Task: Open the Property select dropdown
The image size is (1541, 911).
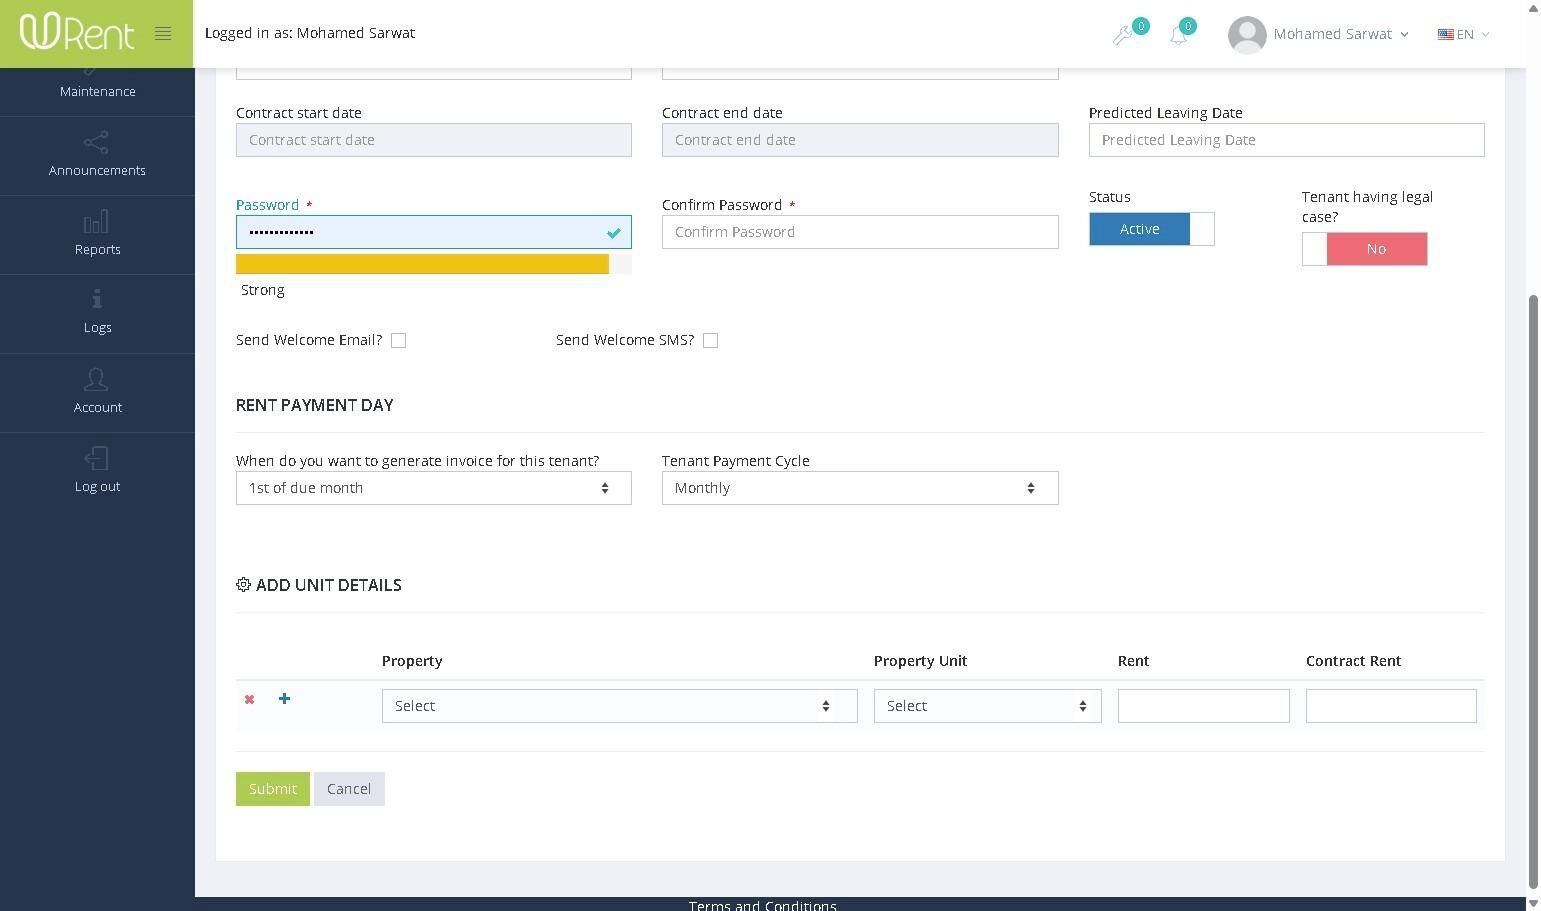Action: pyautogui.click(x=620, y=706)
